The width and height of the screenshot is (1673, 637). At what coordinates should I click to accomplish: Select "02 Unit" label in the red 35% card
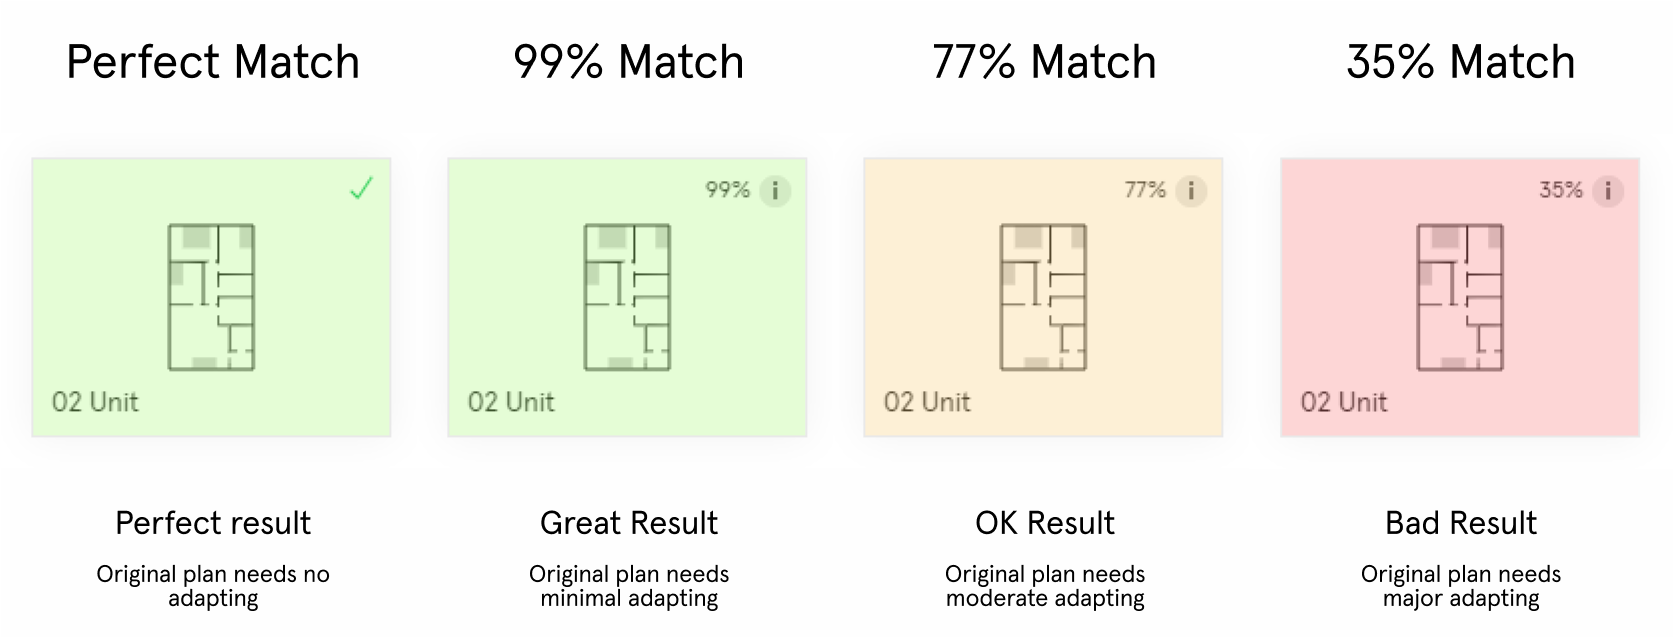[1344, 402]
